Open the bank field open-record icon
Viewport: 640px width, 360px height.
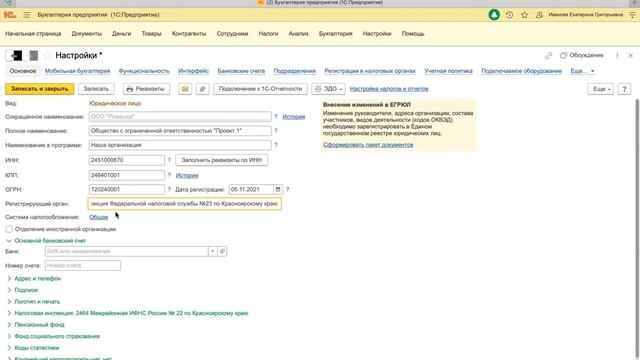[222, 251]
